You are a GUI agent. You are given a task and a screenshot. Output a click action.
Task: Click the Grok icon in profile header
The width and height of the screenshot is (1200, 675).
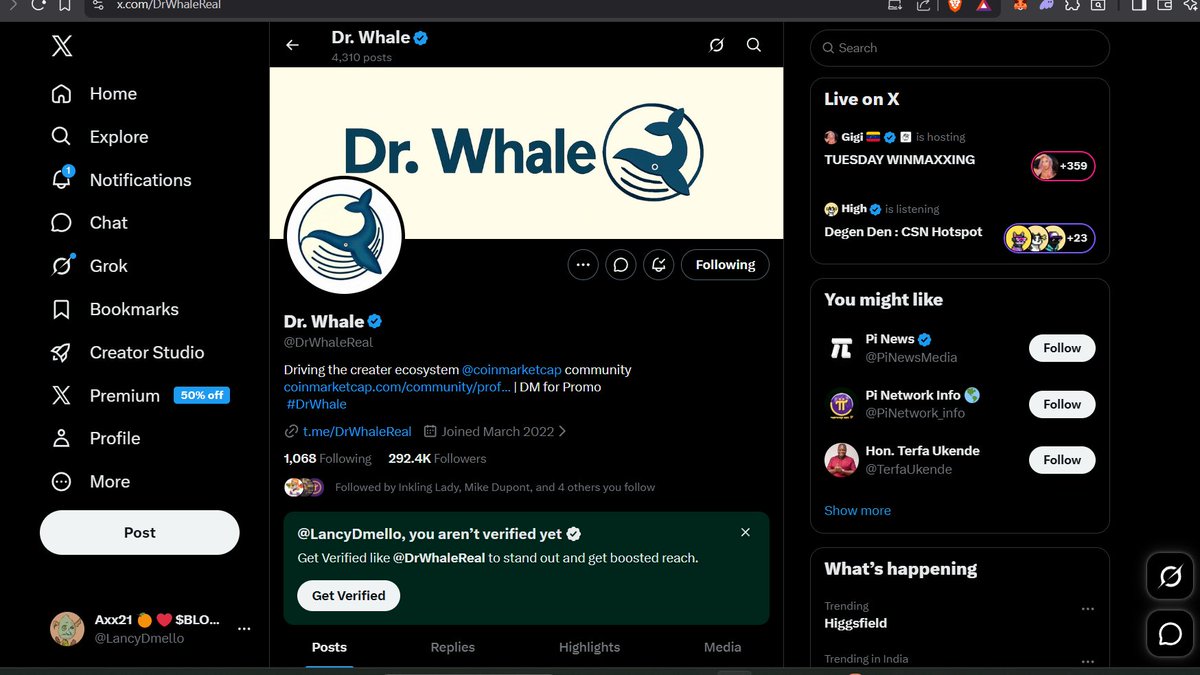coord(716,45)
